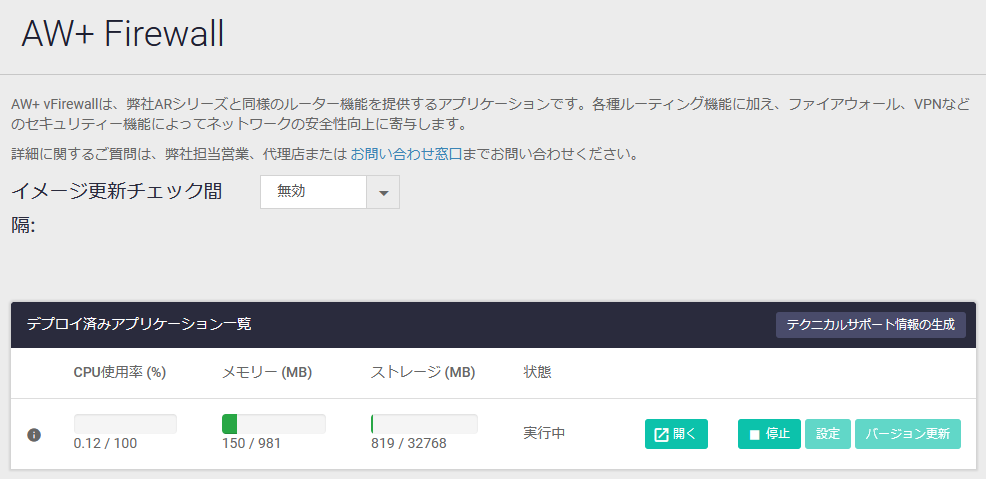Click the info icon in the application row
The width and height of the screenshot is (986, 479).
(34, 434)
